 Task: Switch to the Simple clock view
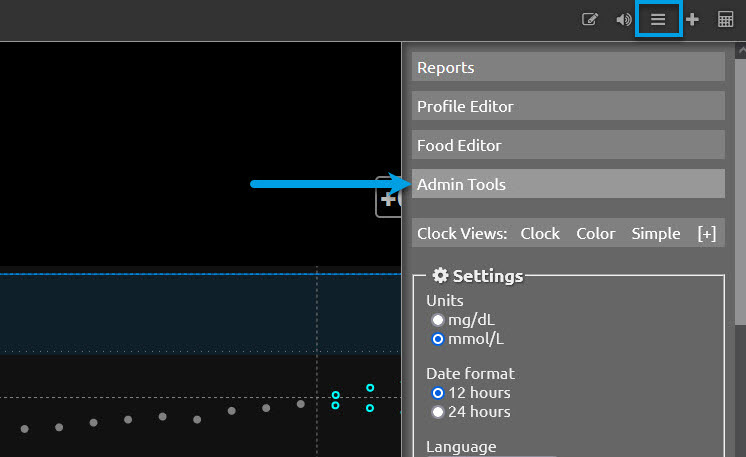point(656,233)
